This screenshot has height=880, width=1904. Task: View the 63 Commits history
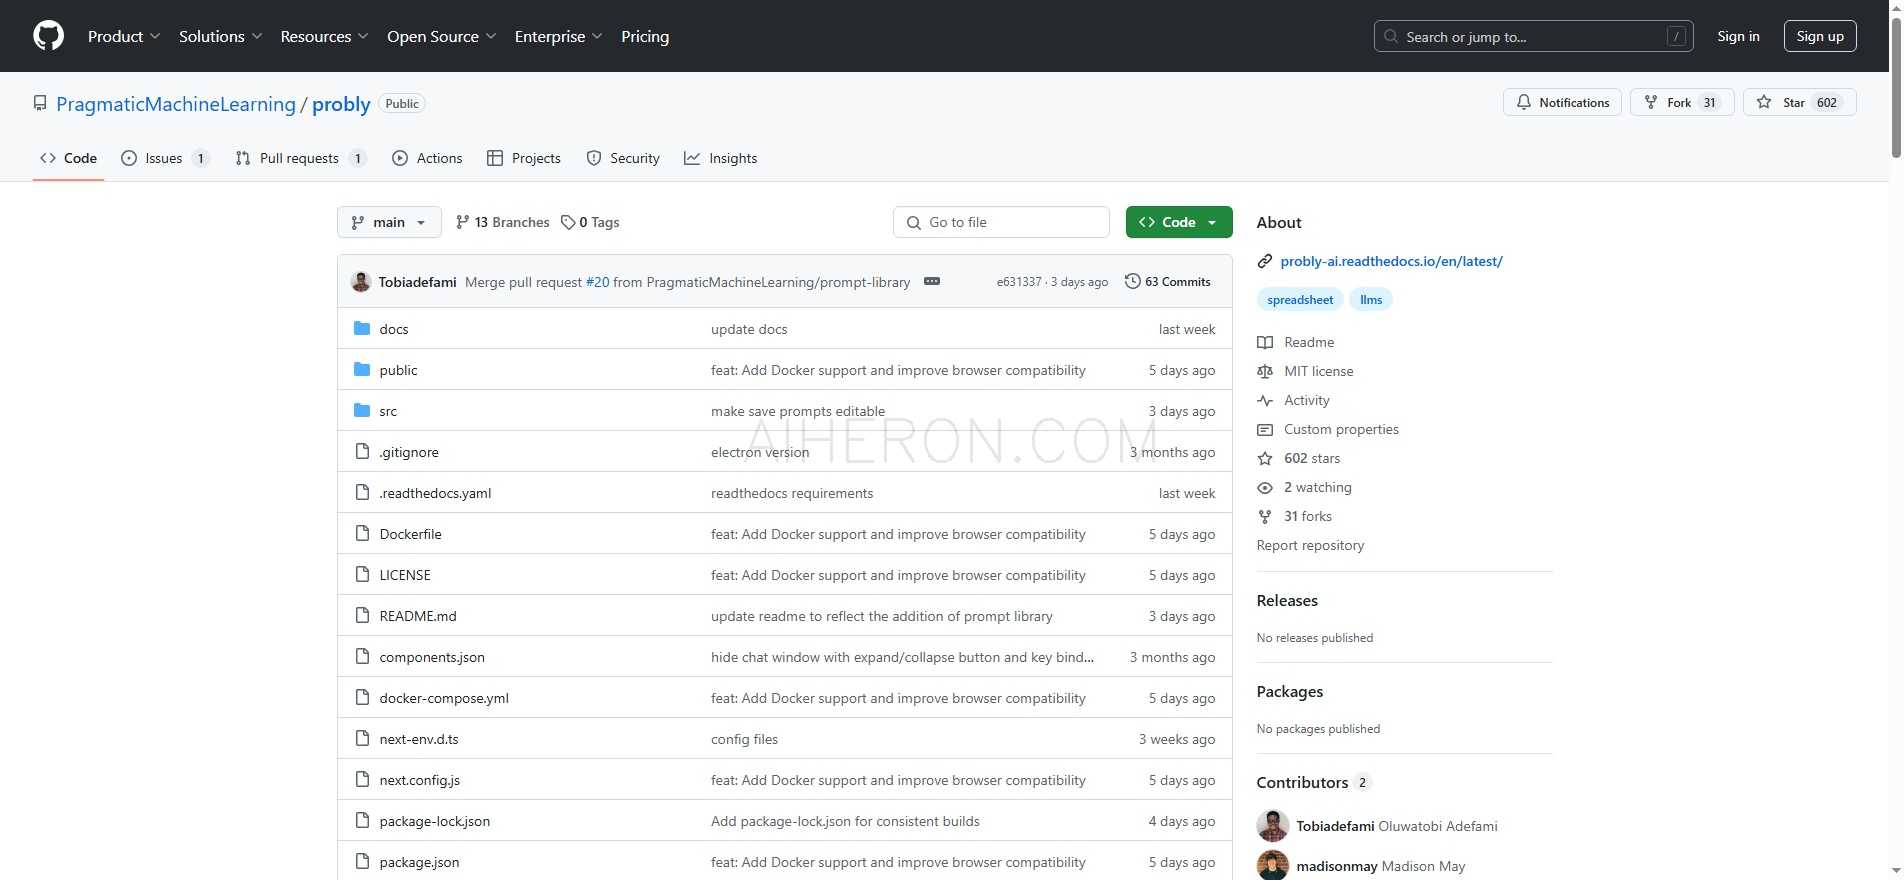1167,282
